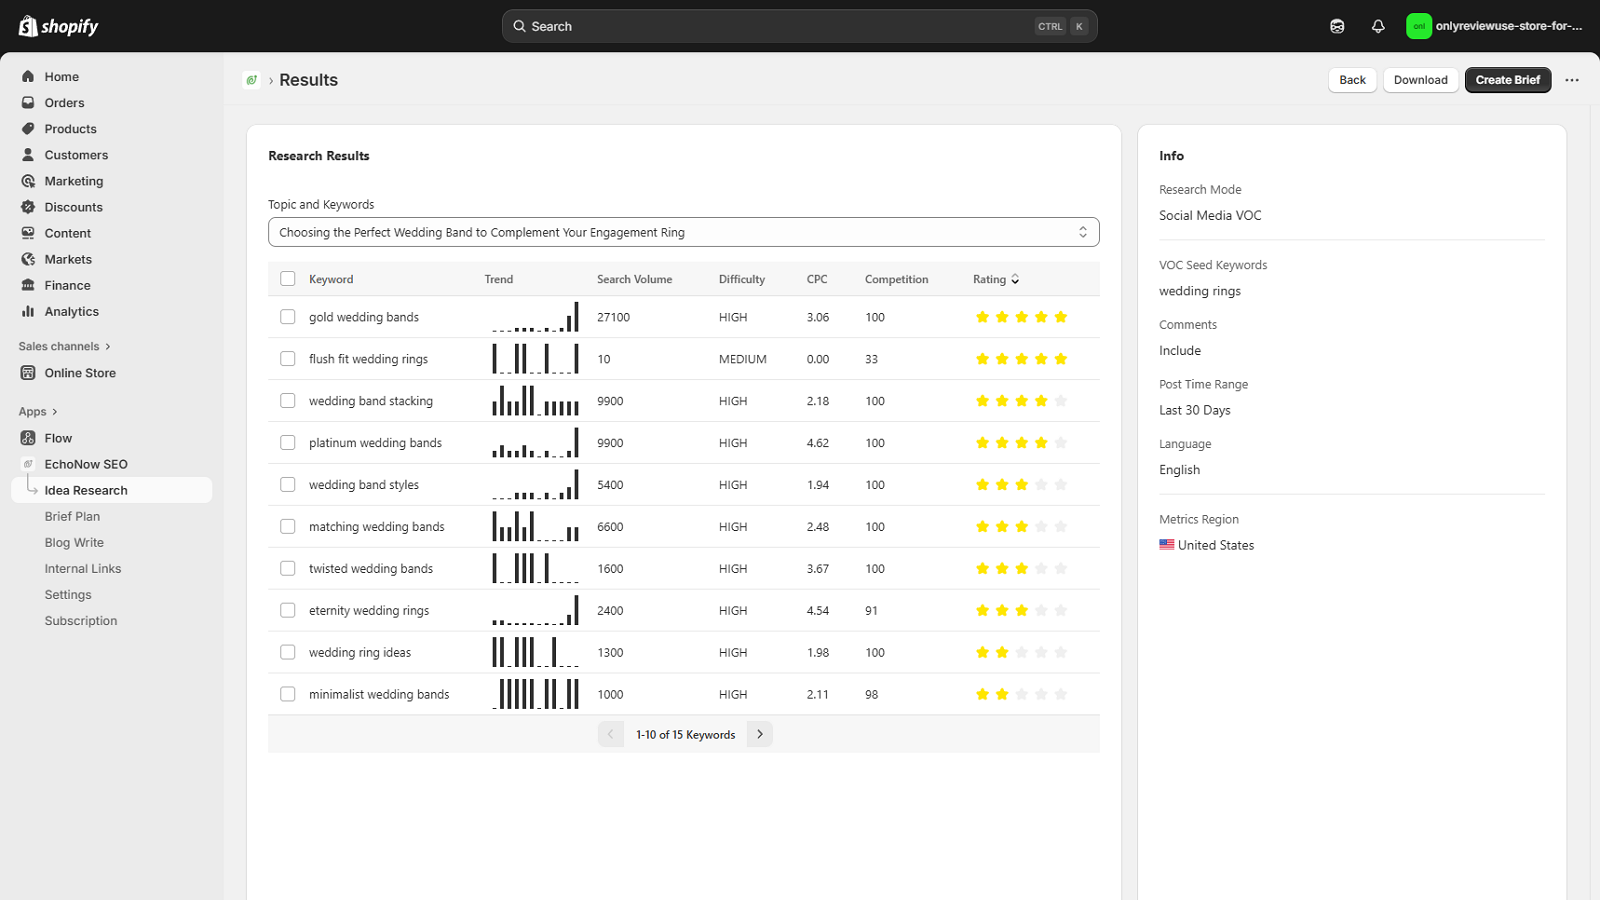Select the 'wedding band stacking' row checkbox
Image resolution: width=1600 pixels, height=900 pixels.
point(288,401)
